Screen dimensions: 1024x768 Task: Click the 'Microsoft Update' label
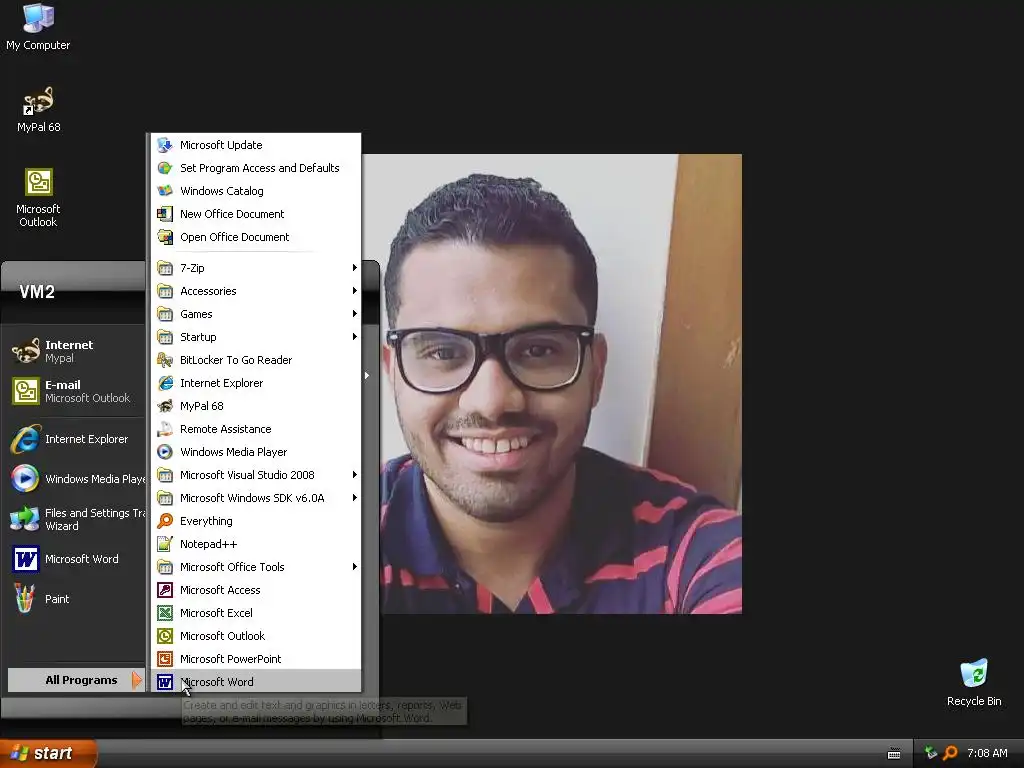point(221,145)
